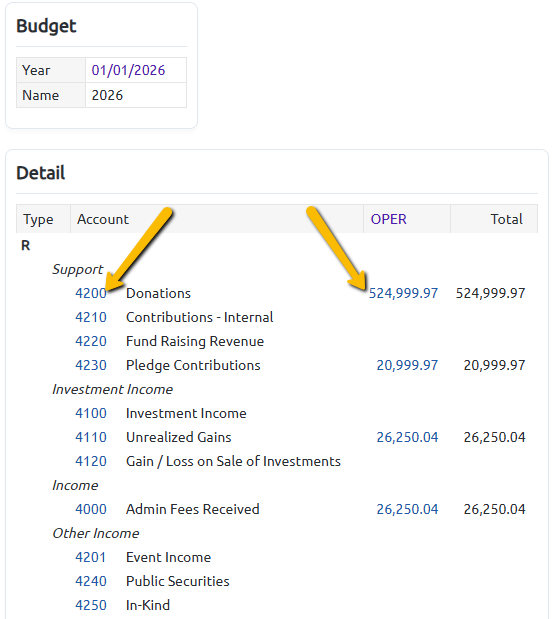Select the Unrealized Gains text

pos(178,437)
